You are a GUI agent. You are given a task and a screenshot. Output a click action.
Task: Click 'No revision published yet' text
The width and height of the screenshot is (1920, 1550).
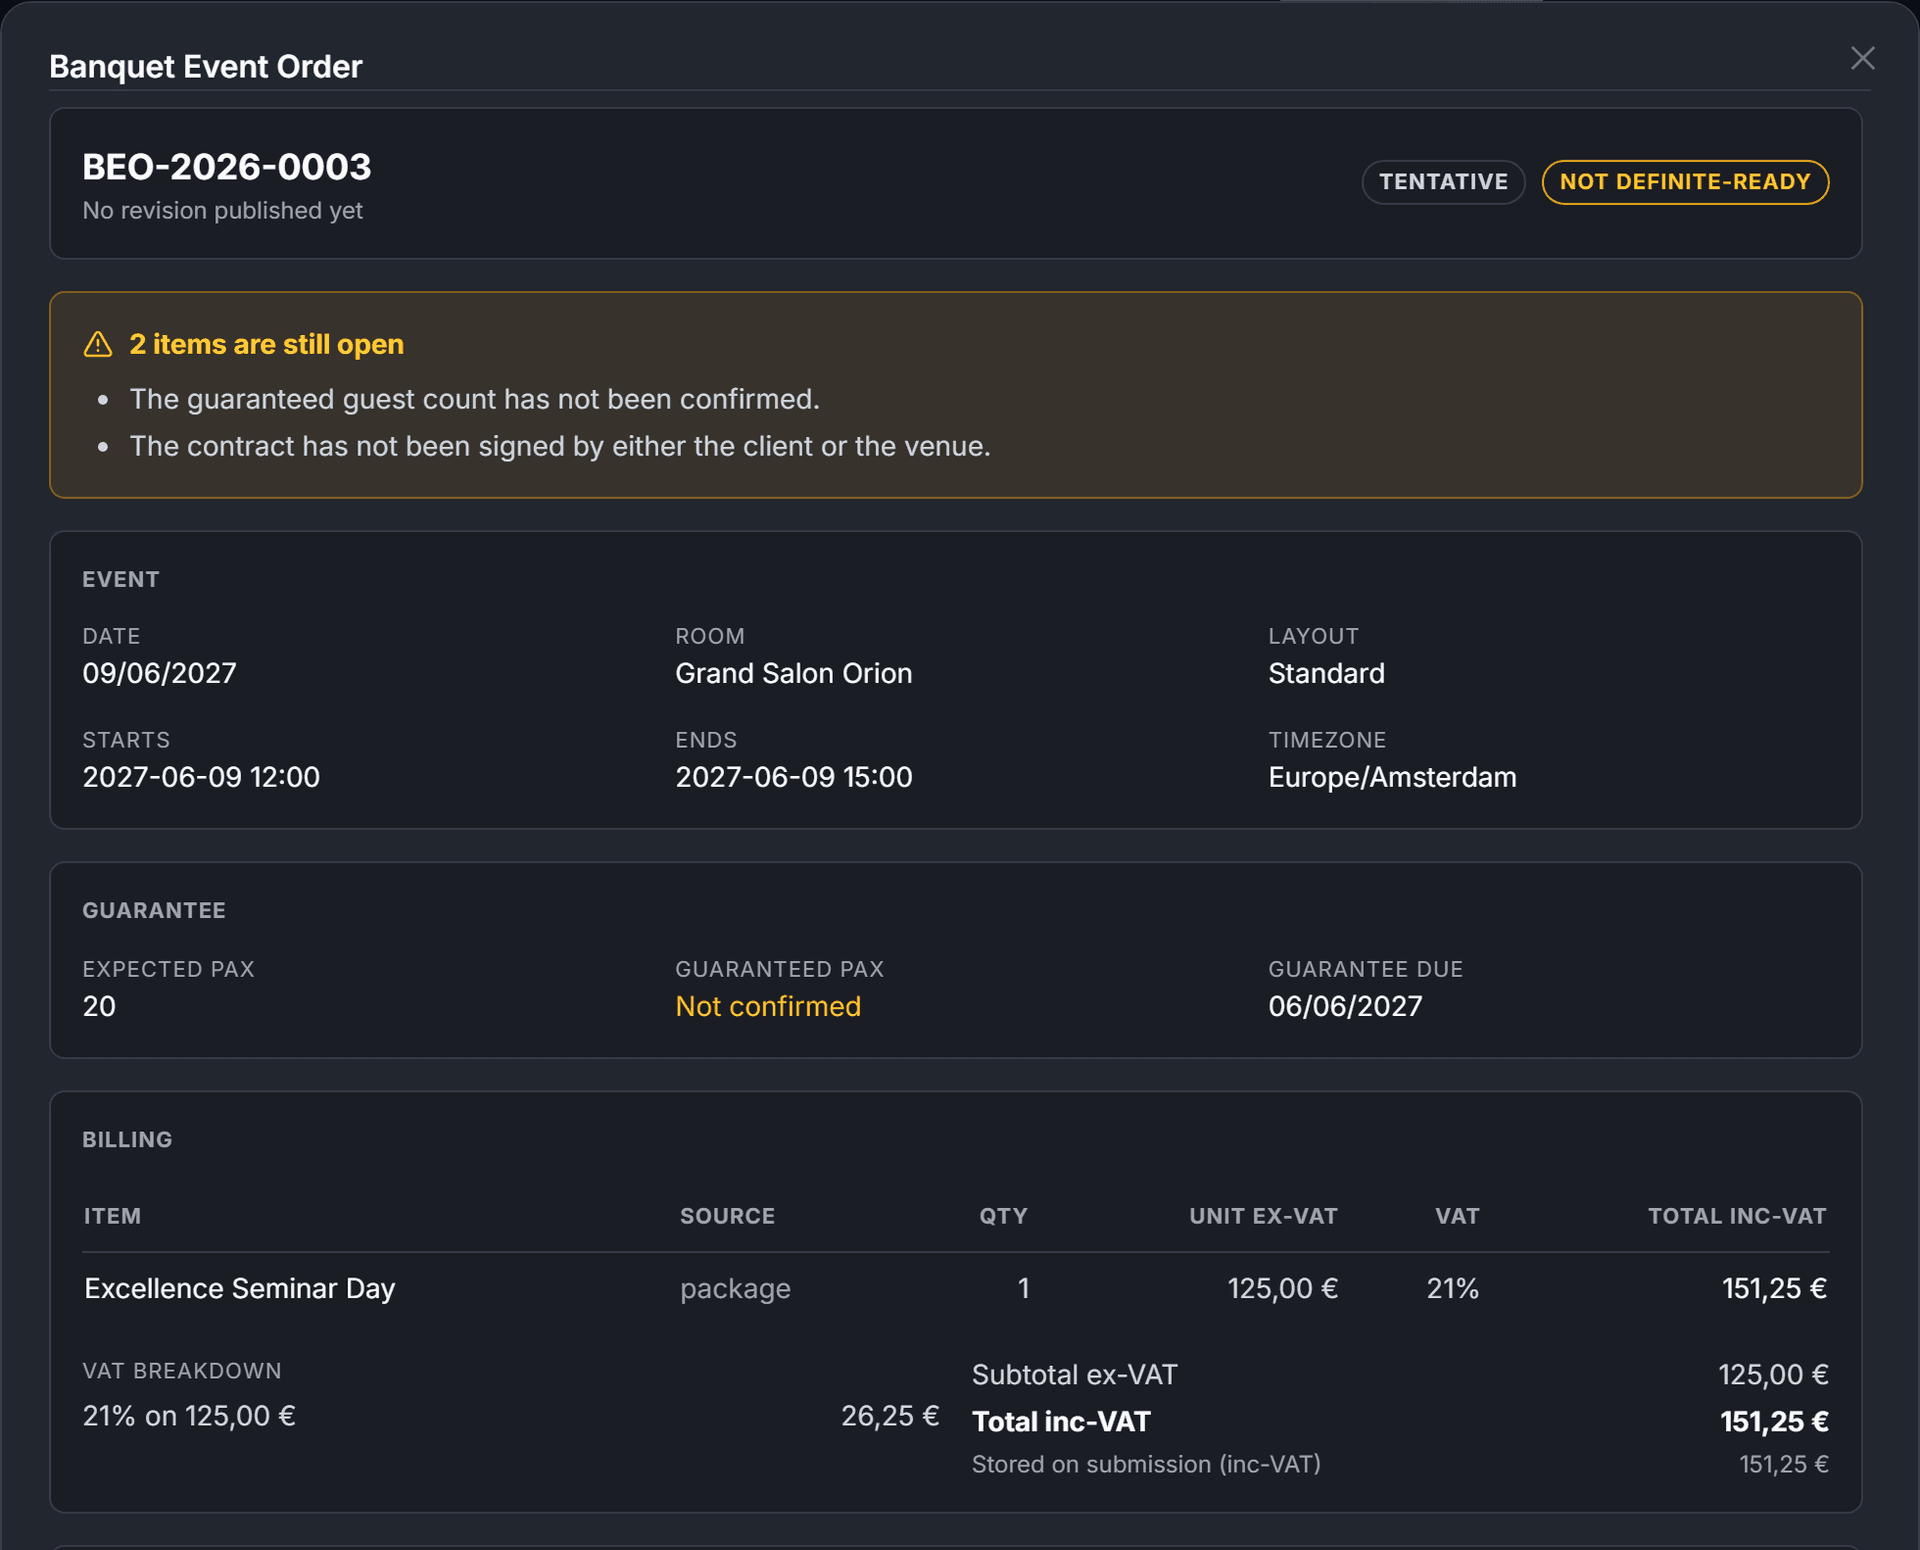click(222, 211)
